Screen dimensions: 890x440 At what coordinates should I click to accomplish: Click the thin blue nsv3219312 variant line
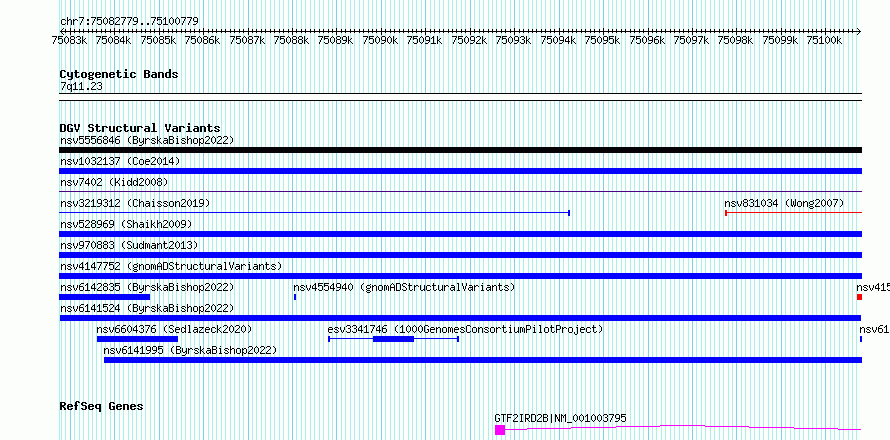(314, 213)
